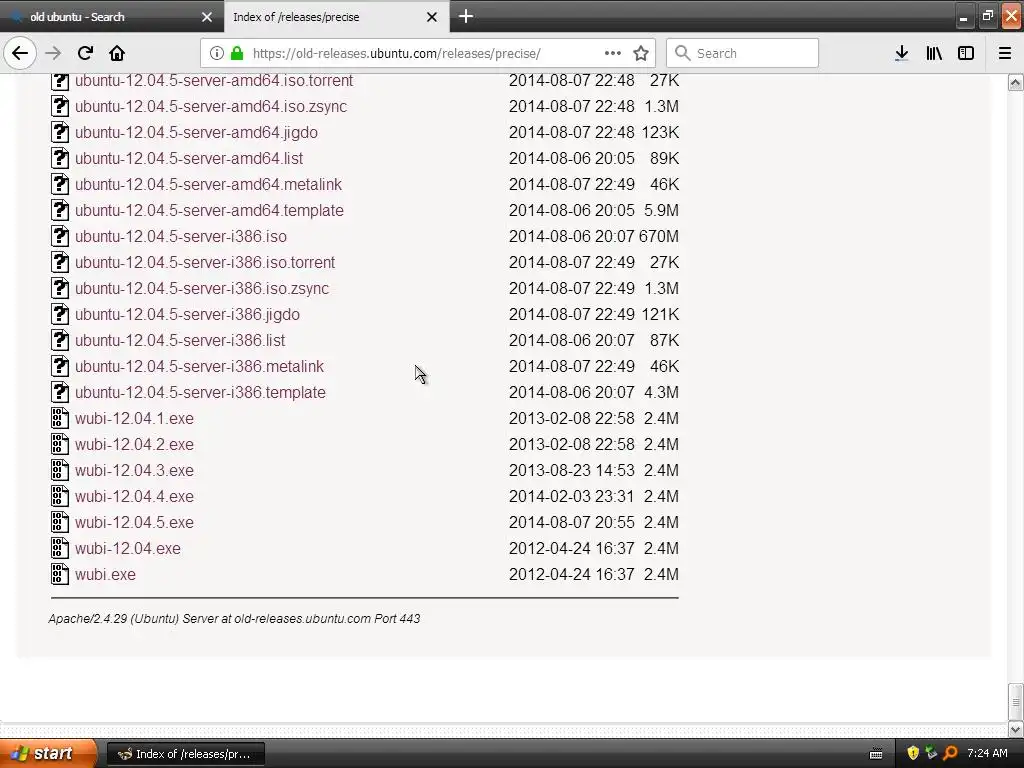1024x768 pixels.
Task: Open the hamburger application menu
Action: [x=1005, y=54]
